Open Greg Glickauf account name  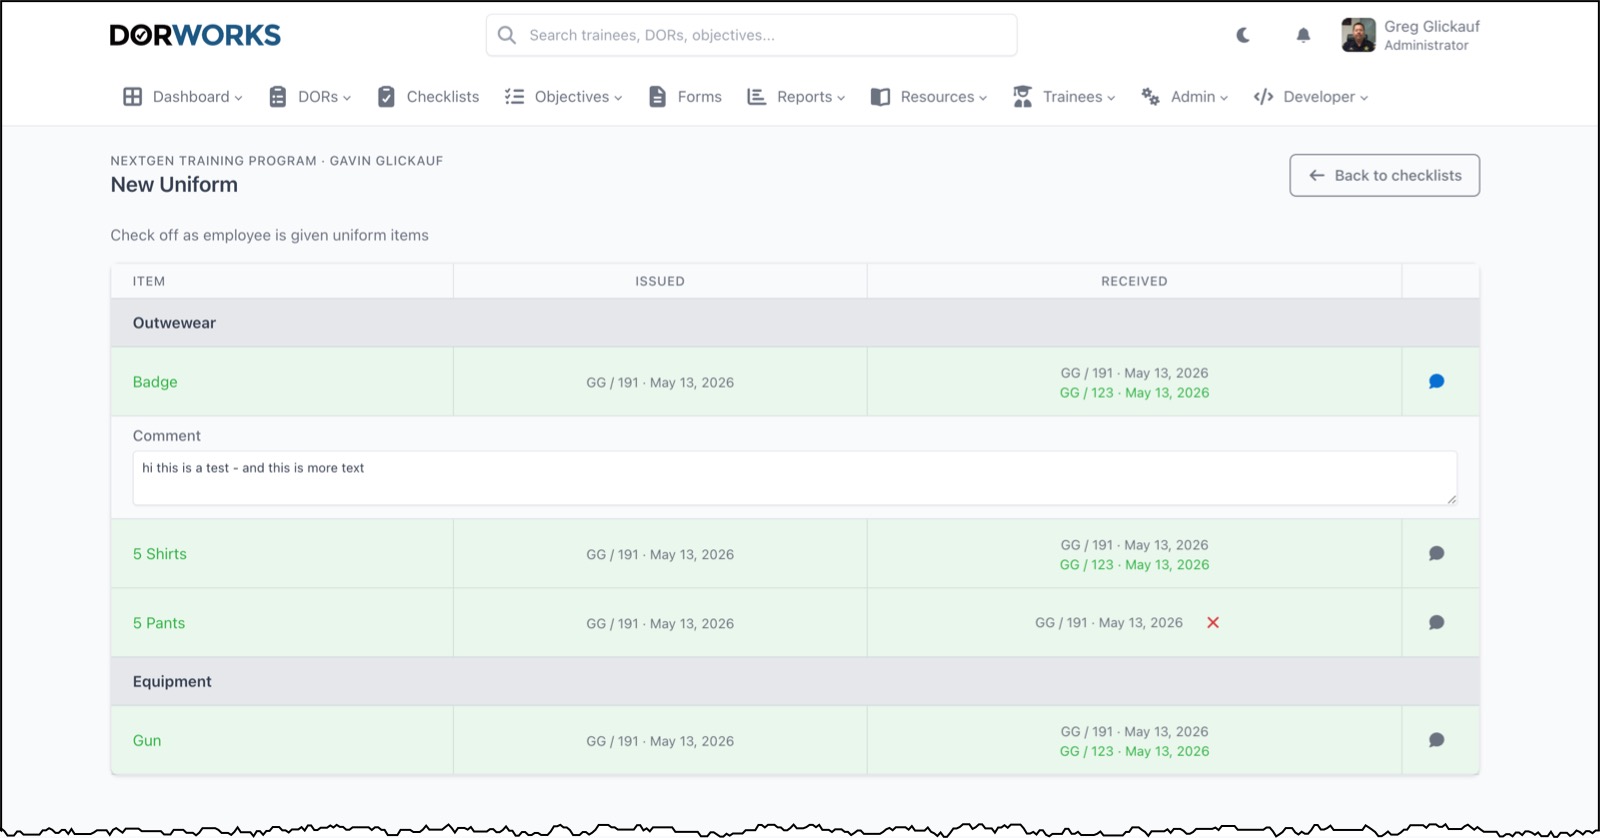coord(1431,27)
